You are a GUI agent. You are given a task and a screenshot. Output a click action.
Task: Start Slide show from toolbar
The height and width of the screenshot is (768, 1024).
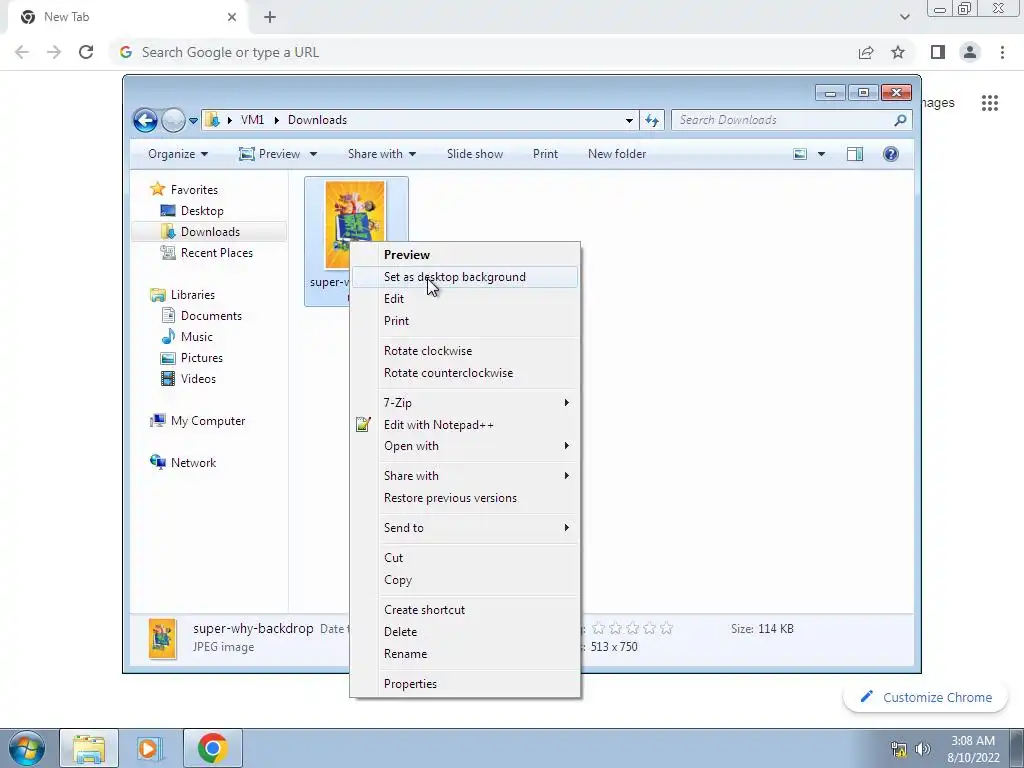[x=475, y=154]
